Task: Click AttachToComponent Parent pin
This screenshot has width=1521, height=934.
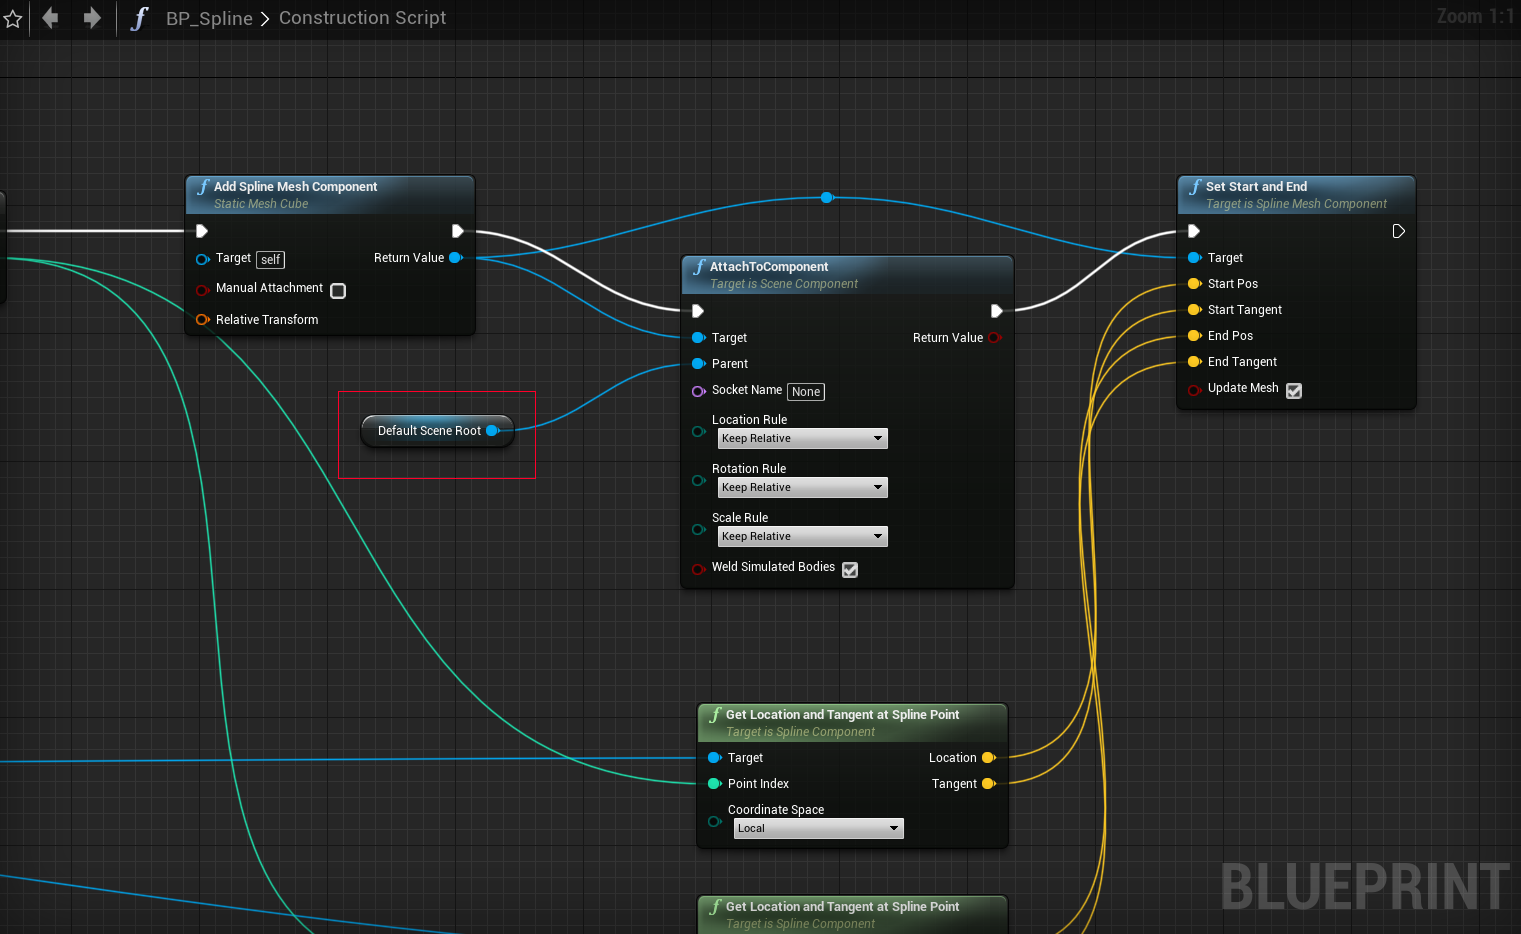Action: (x=698, y=364)
